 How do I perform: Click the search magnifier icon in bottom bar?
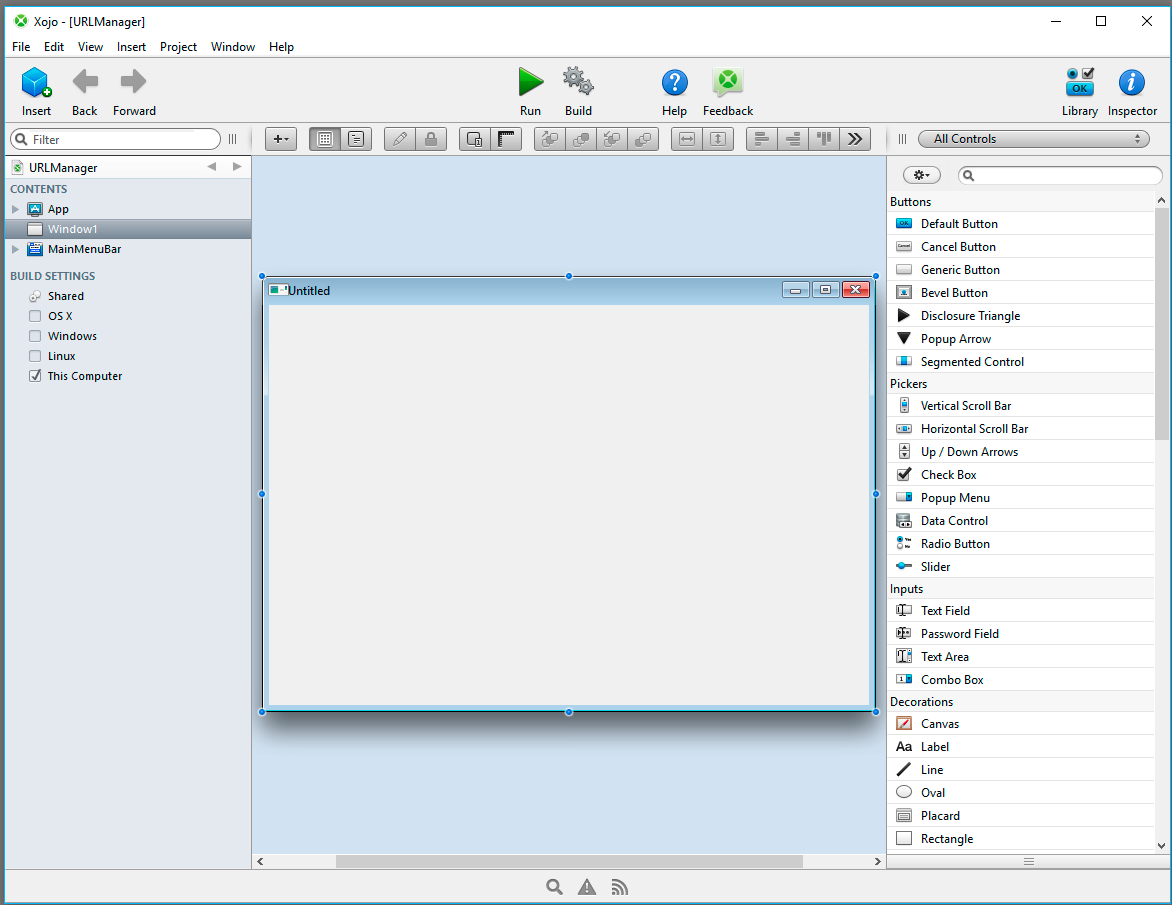pyautogui.click(x=554, y=887)
